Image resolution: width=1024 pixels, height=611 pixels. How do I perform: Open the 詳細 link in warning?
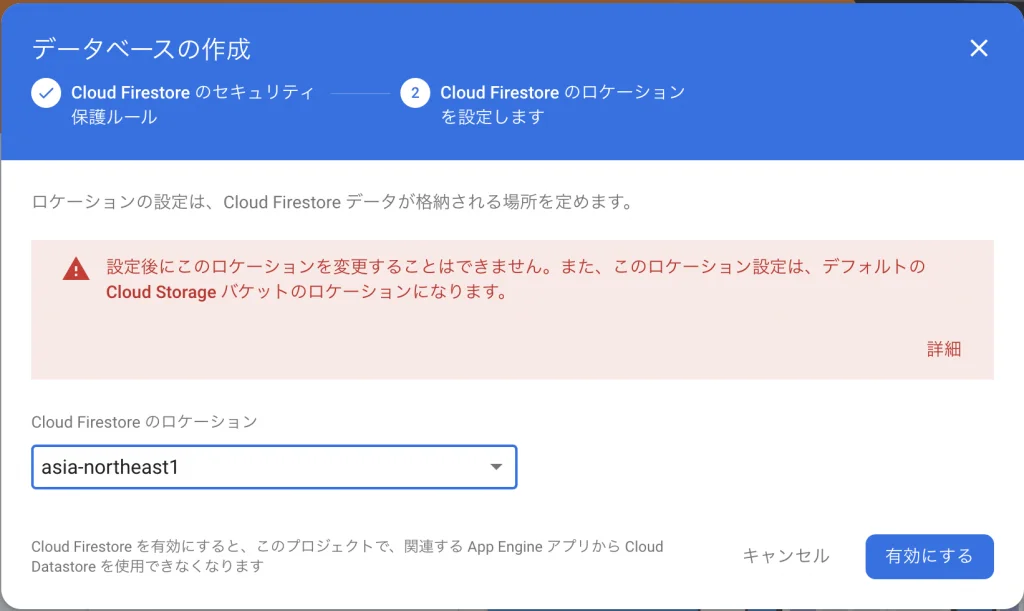pos(943,349)
